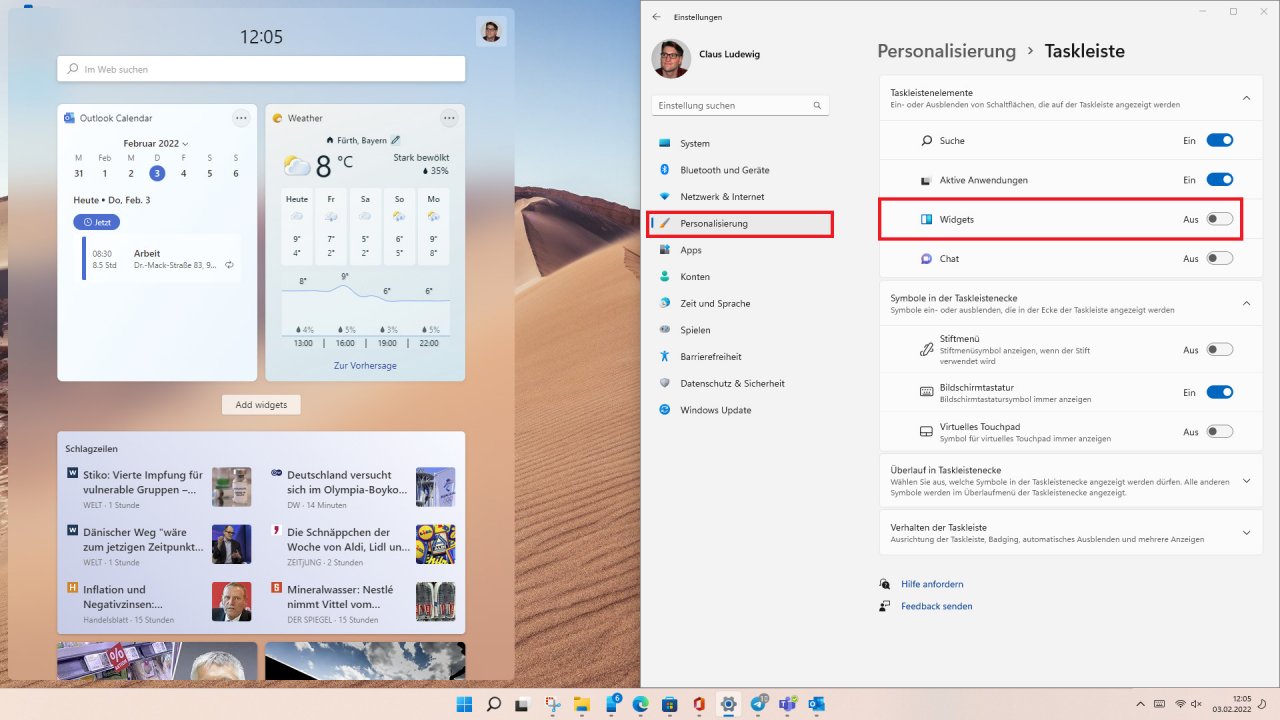Viewport: 1280px width, 720px height.
Task: Open Office app from taskbar
Action: tap(700, 704)
